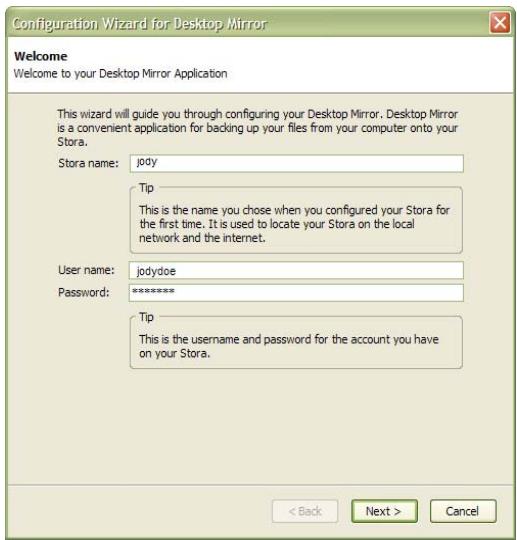517x540 pixels.
Task: Close the Configuration Wizard window
Action: pyautogui.click(x=499, y=23)
